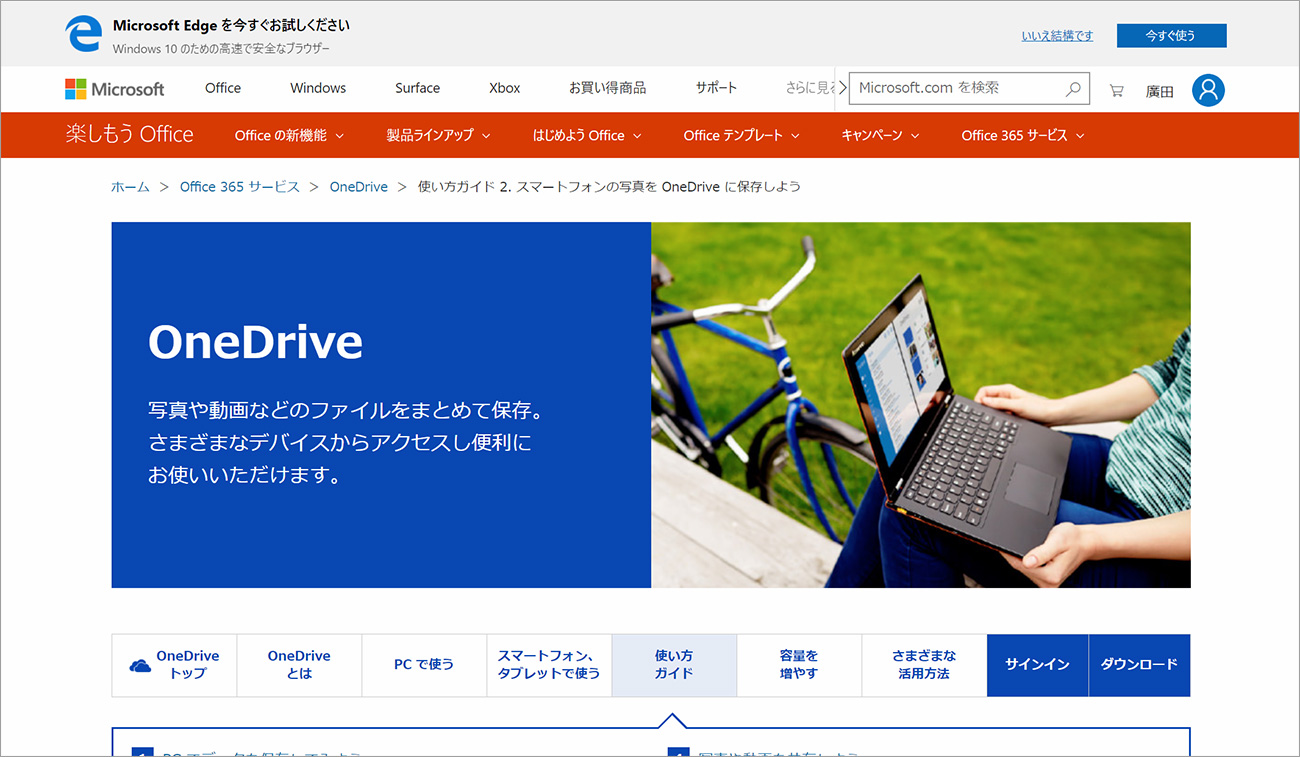Go to Office 365 サービス breadcrumb link

[240, 187]
